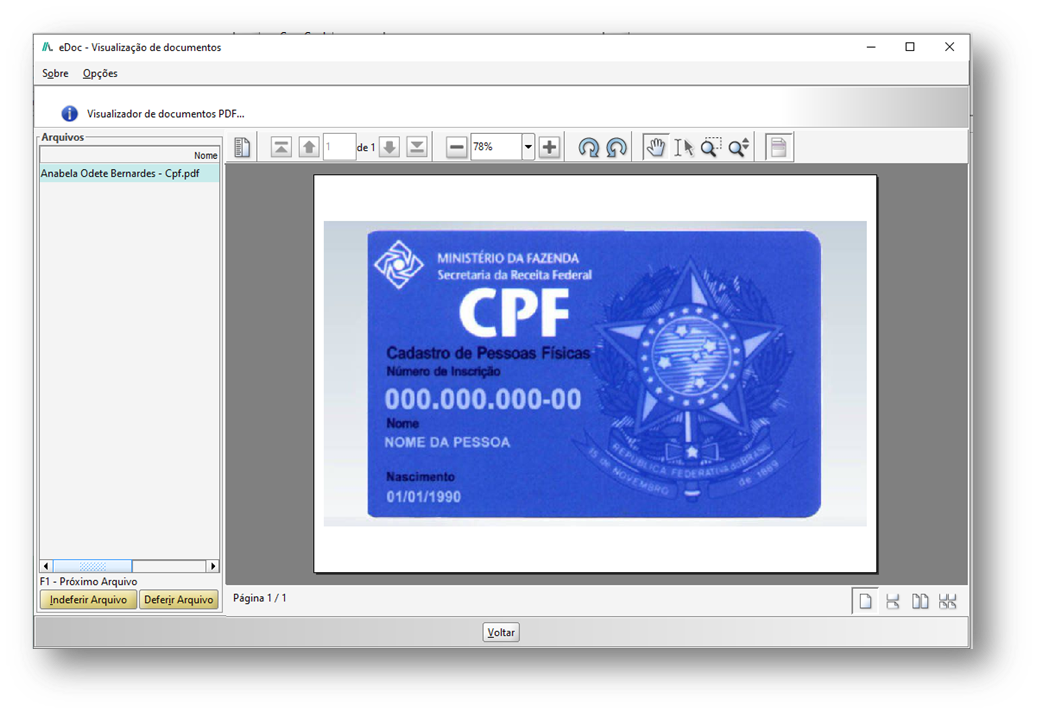Close the eDoc window
The height and width of the screenshot is (714, 1038).
click(949, 47)
